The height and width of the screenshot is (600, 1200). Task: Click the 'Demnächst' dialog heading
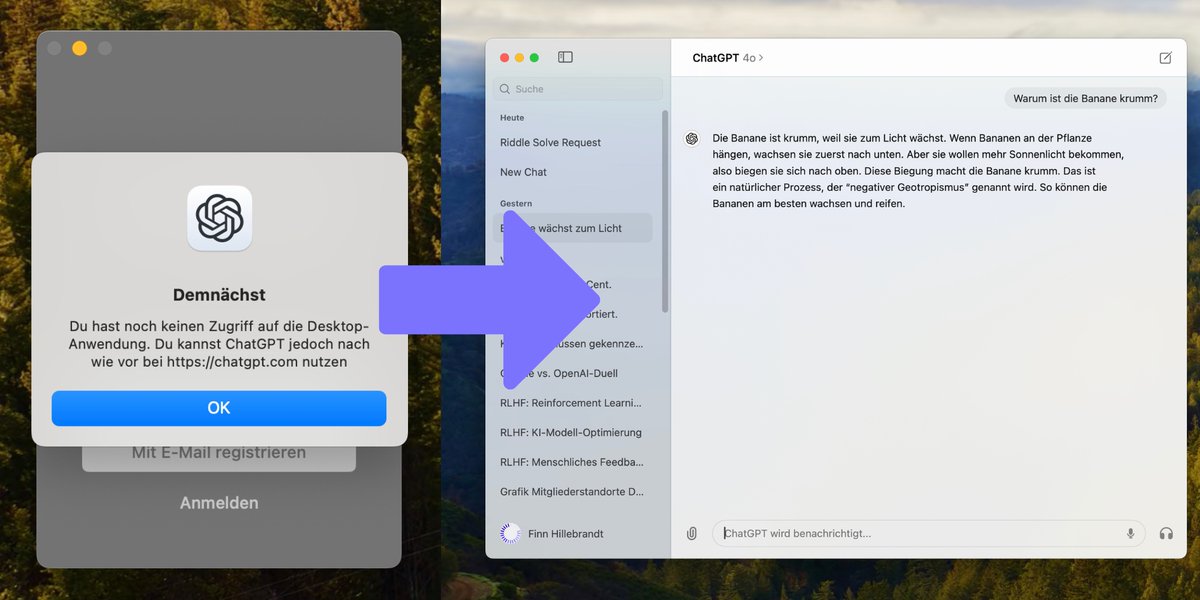pyautogui.click(x=219, y=295)
